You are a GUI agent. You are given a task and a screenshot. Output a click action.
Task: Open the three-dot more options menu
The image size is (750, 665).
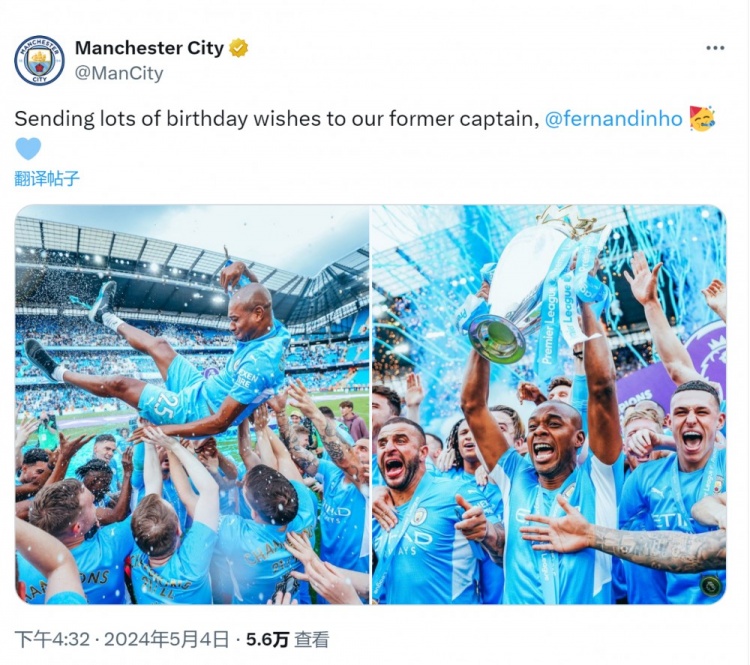click(715, 48)
